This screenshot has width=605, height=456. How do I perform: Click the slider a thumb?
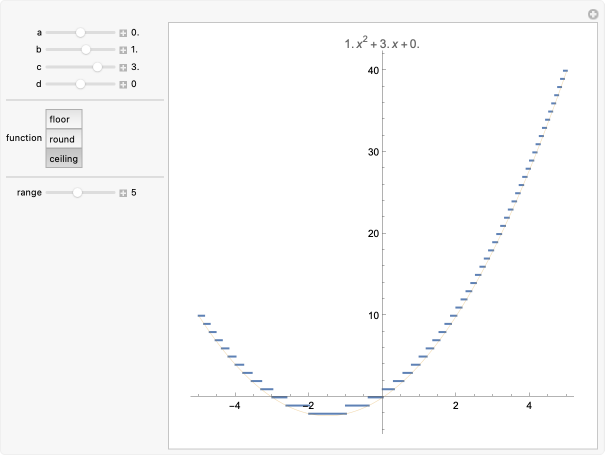point(81,33)
